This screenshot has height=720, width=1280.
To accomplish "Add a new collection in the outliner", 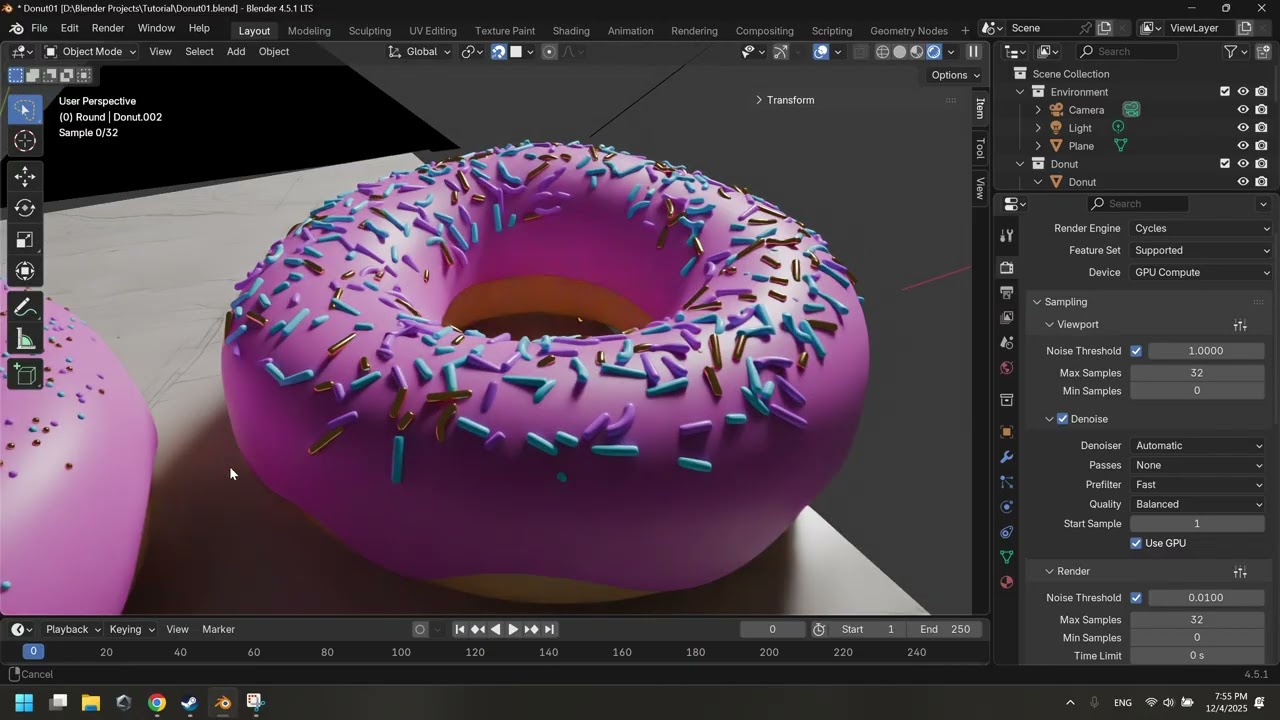I will click(x=1262, y=52).
